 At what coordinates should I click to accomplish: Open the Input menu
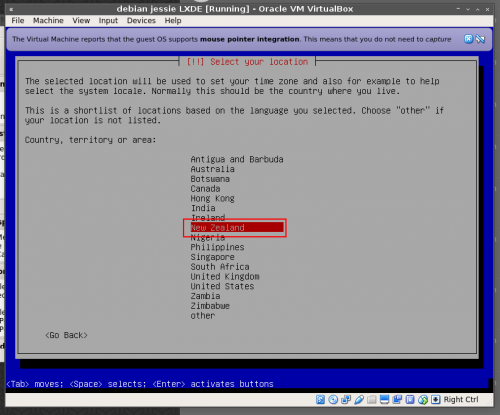point(108,21)
